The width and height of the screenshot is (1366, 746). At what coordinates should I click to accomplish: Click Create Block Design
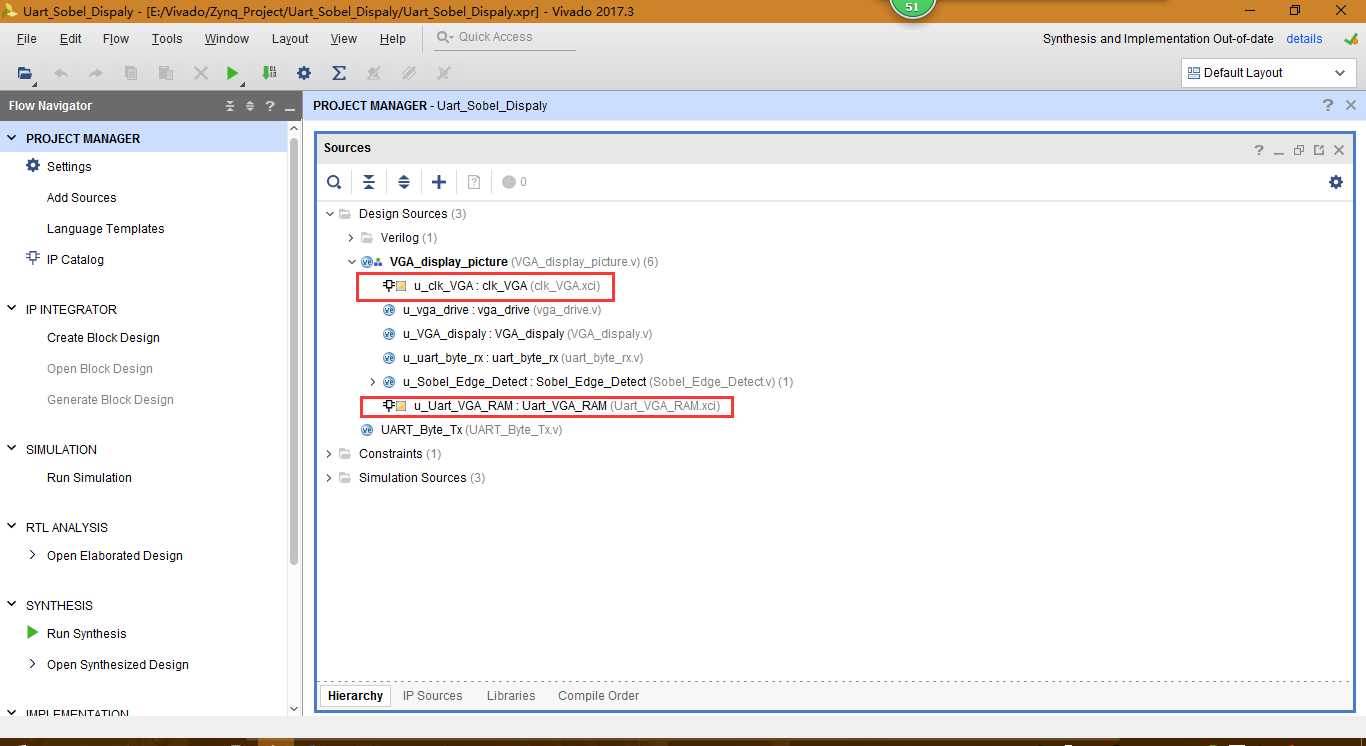[x=103, y=338]
